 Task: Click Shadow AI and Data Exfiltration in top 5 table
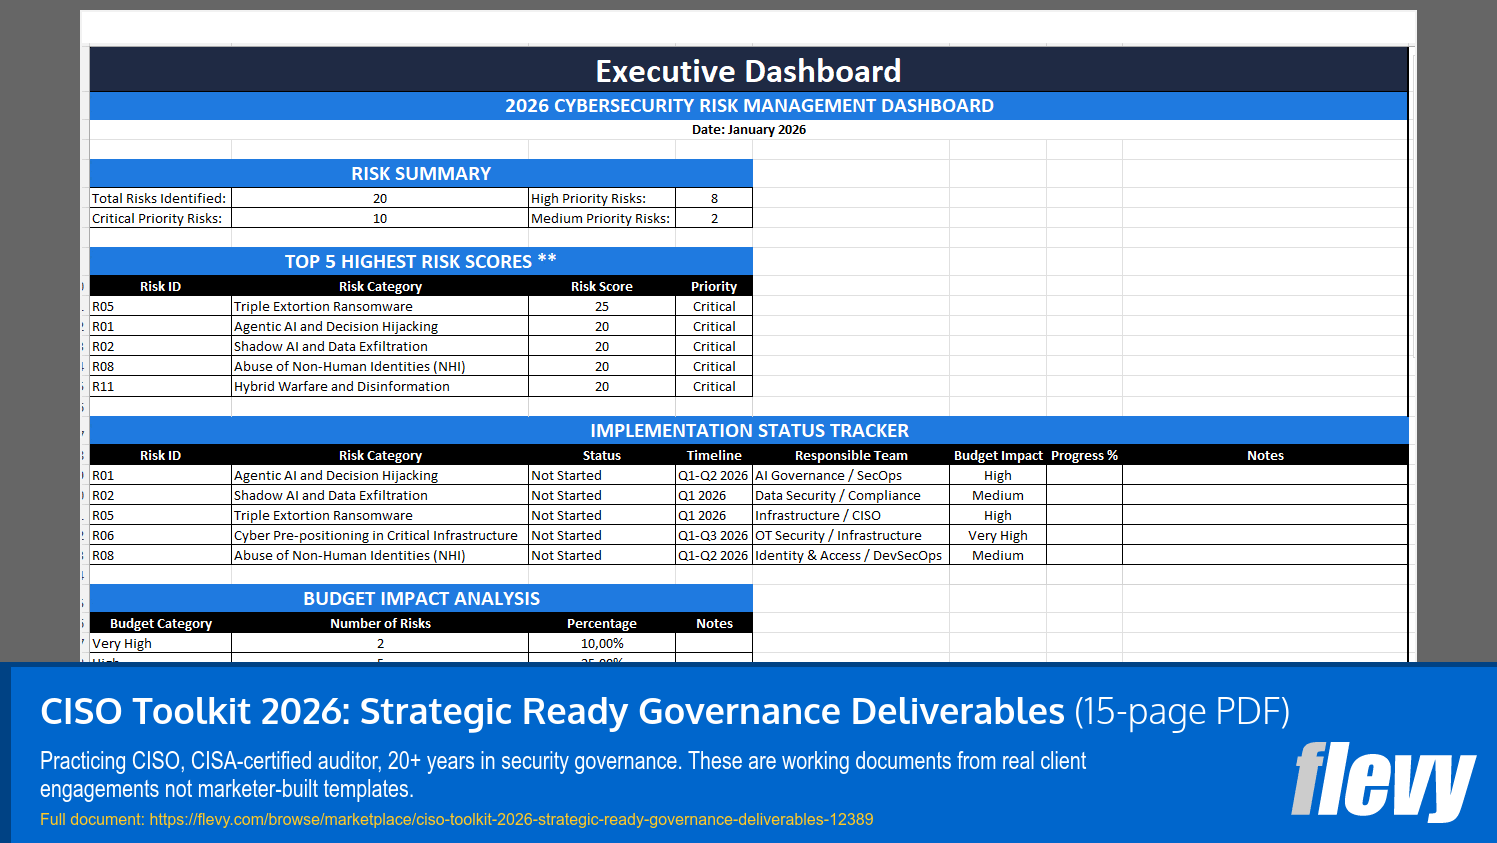(x=380, y=346)
